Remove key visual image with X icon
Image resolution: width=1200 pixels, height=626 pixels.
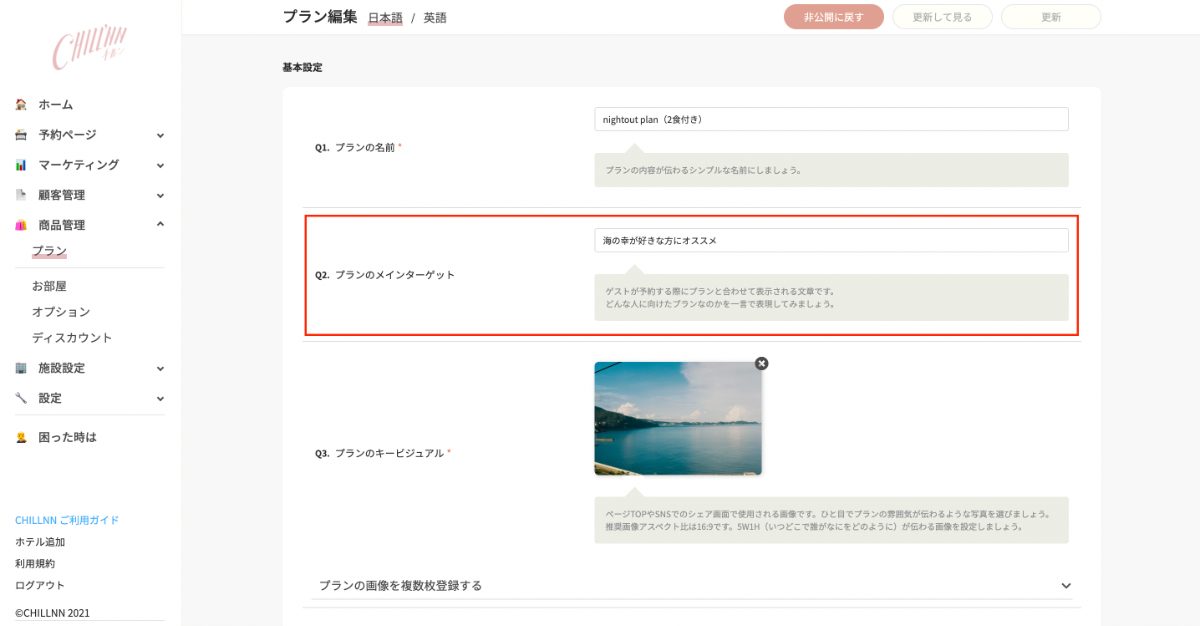click(761, 364)
